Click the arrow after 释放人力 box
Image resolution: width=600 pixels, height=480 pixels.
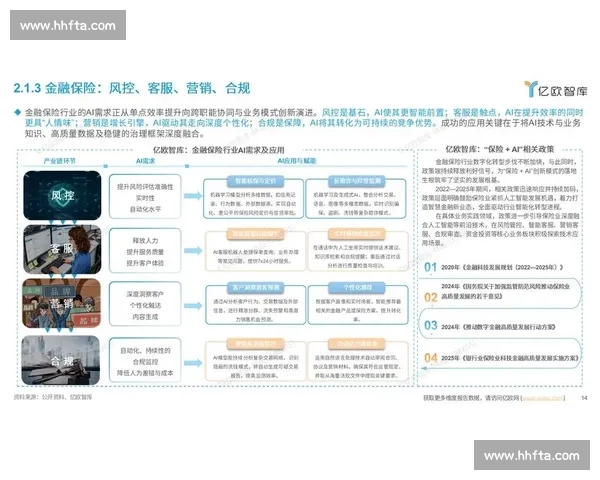pos(193,251)
